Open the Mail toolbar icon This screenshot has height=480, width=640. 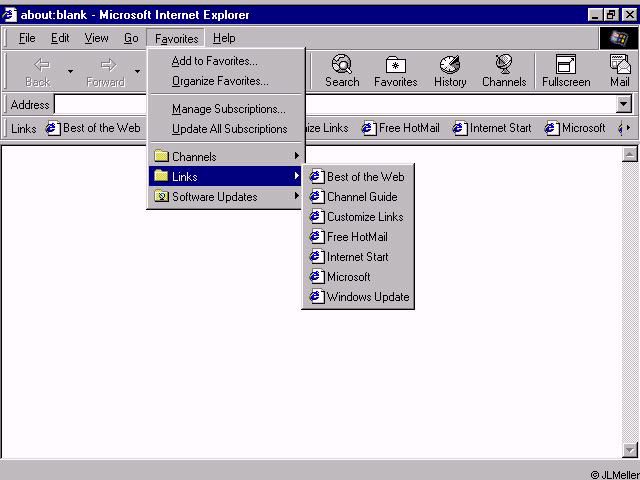click(x=620, y=64)
